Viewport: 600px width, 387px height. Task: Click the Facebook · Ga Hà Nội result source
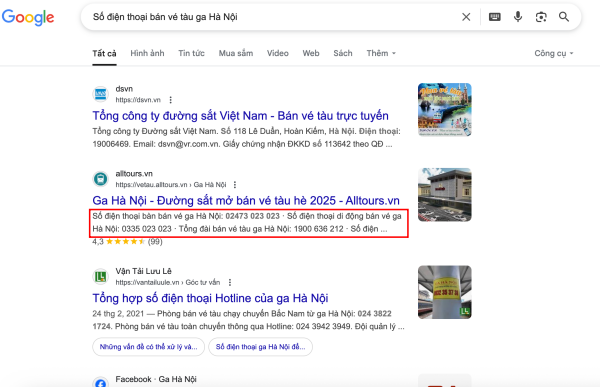(156, 379)
